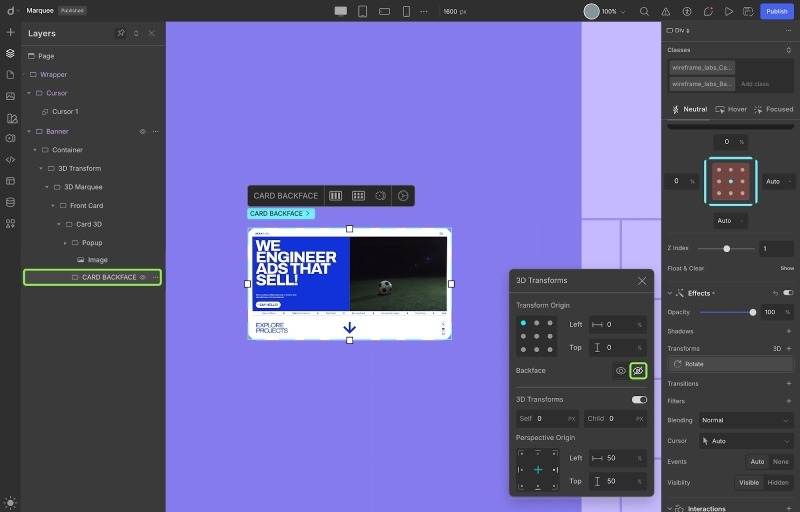Select the tablet breakpoint device icon
800x512 pixels.
click(362, 11)
